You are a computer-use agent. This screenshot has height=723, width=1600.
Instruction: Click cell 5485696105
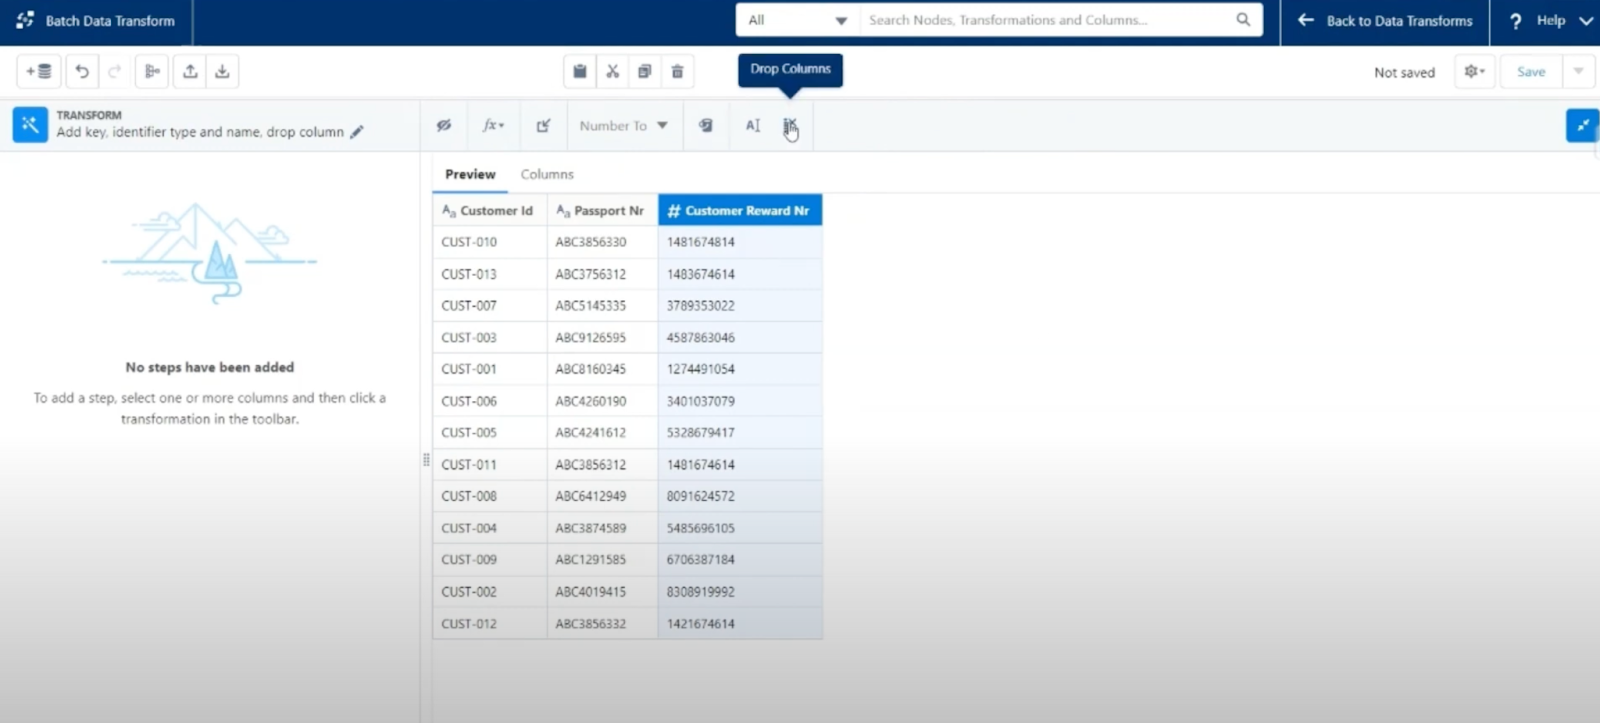coord(740,528)
